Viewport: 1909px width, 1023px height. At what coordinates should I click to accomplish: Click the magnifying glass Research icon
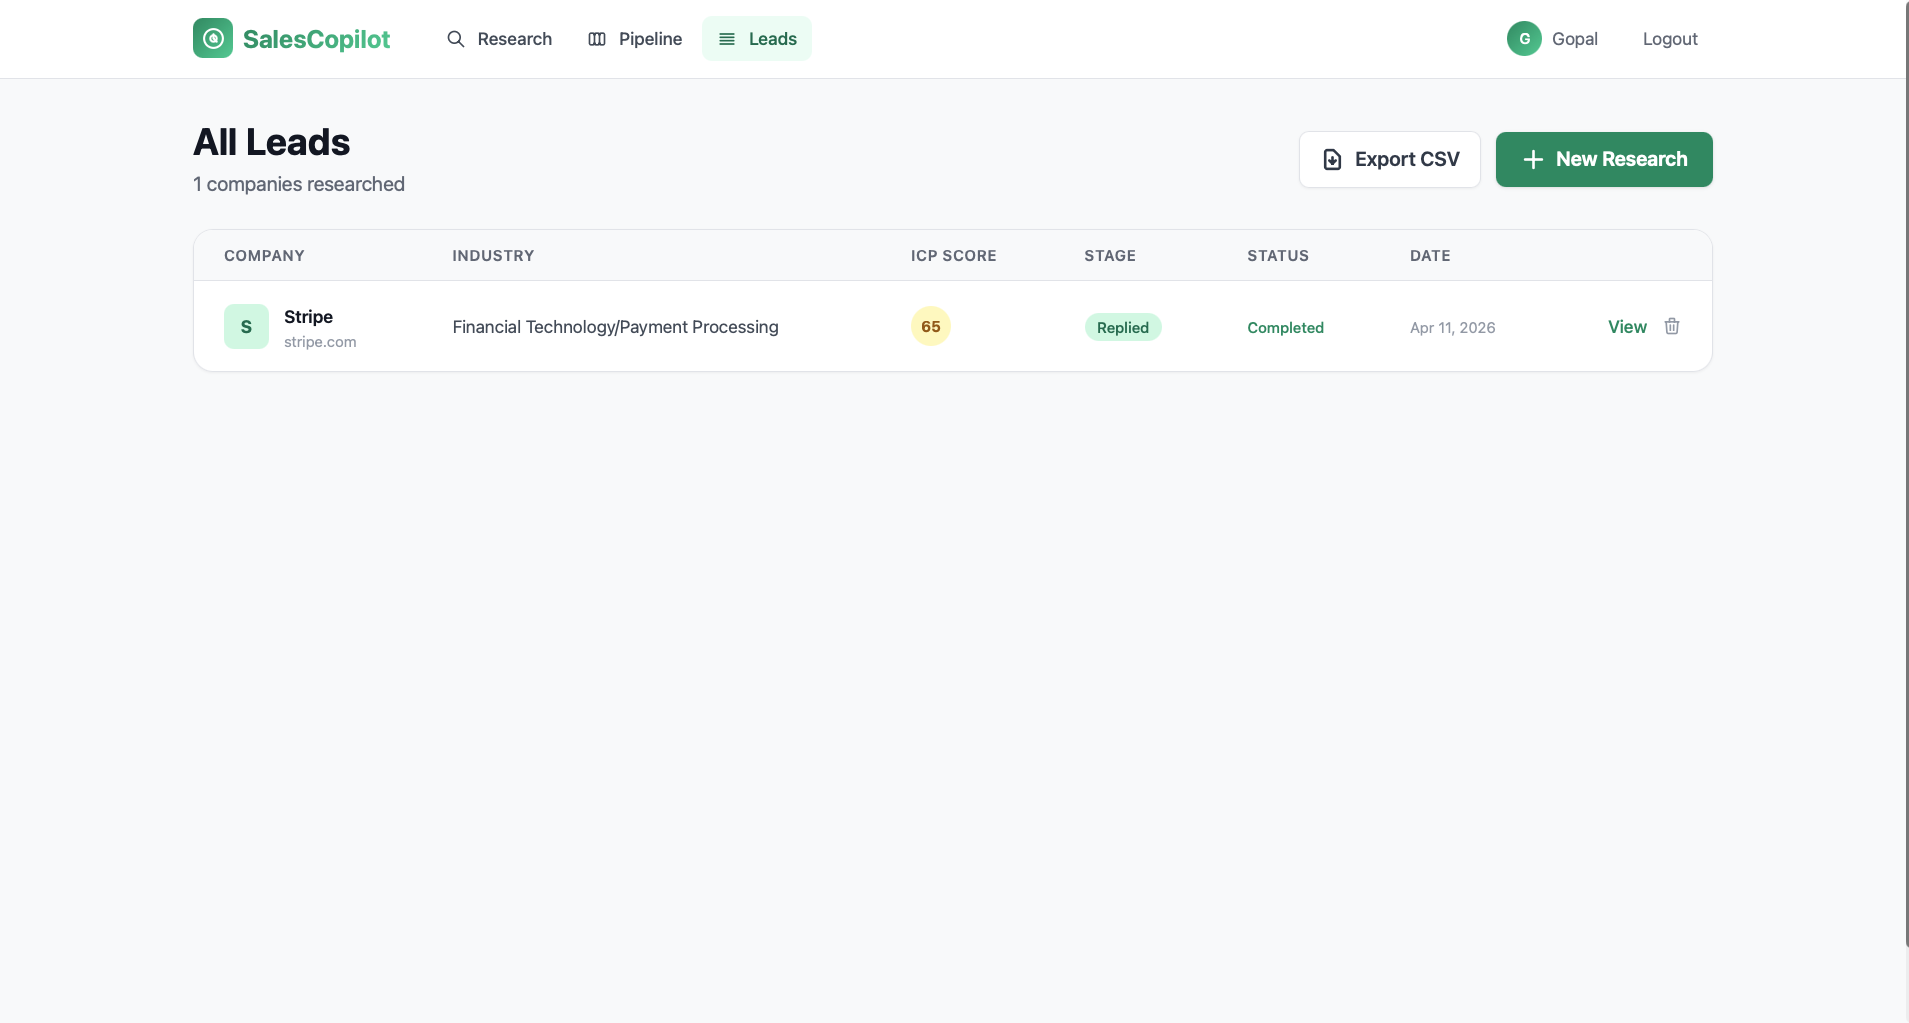point(457,38)
